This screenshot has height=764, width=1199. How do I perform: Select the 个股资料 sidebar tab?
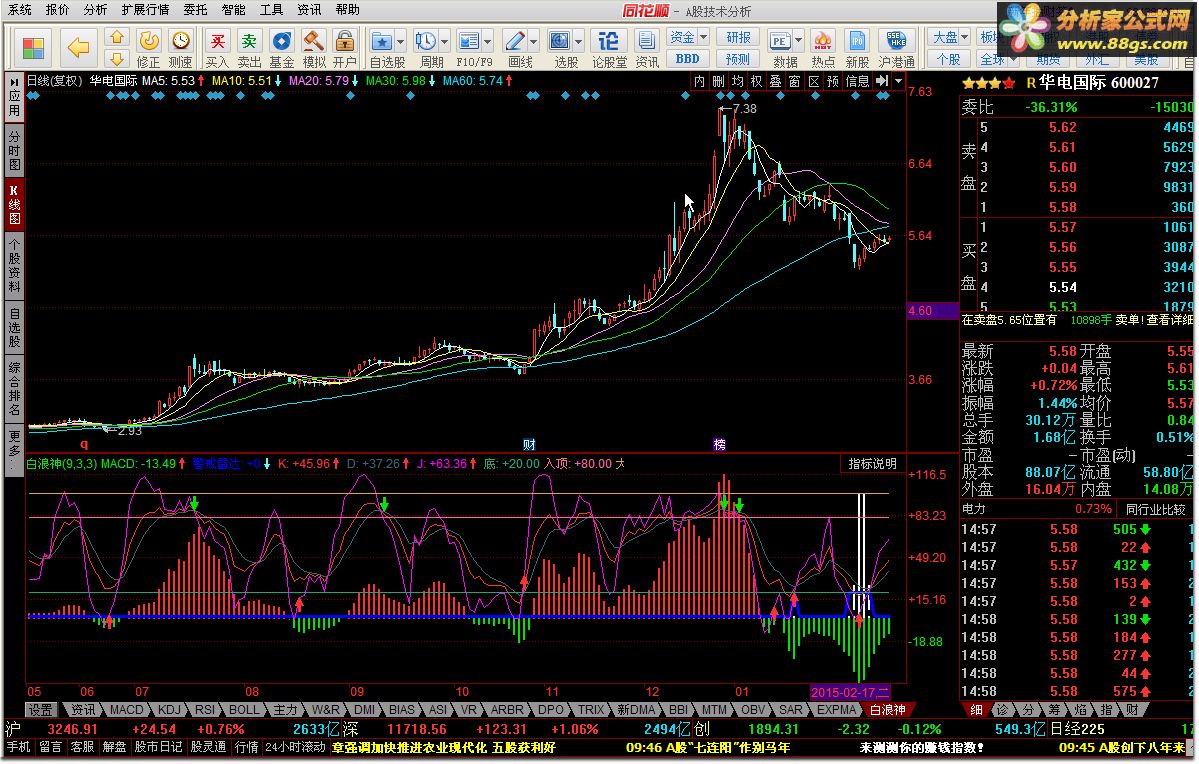point(15,265)
